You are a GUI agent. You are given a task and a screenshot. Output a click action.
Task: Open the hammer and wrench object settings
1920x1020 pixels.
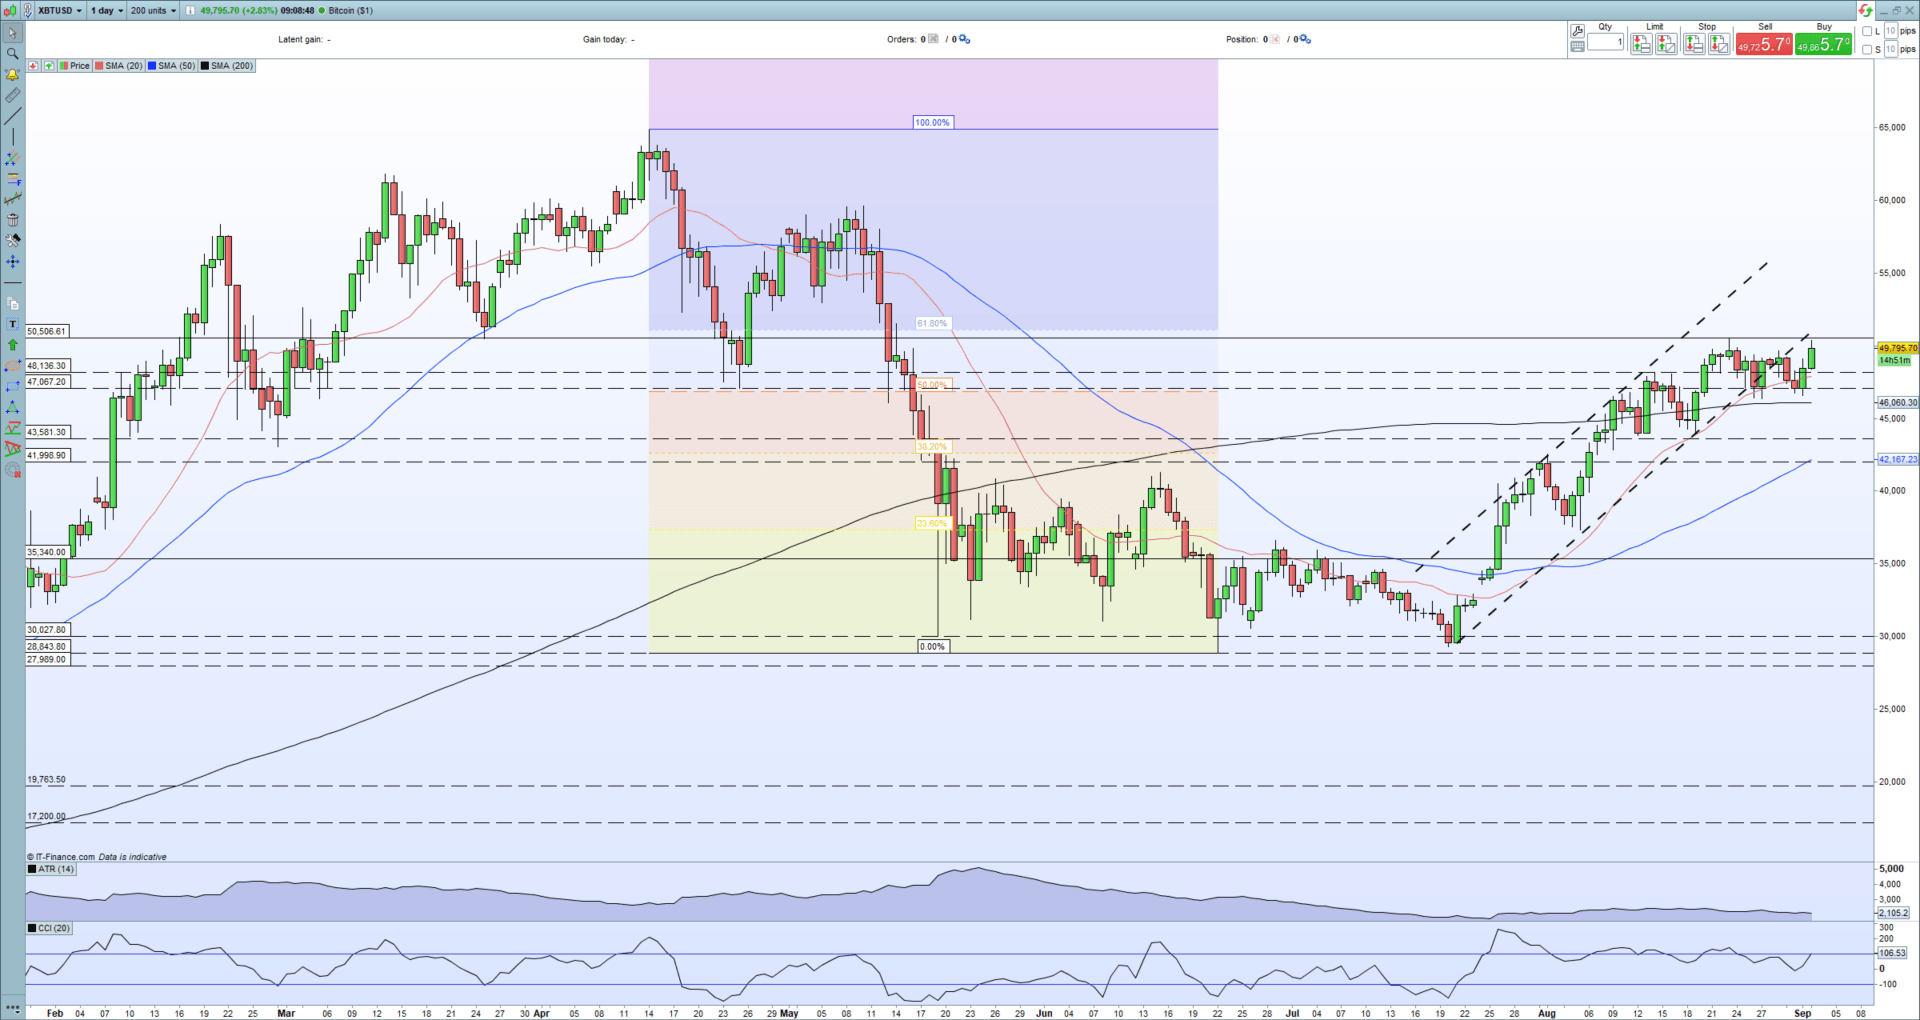coord(12,241)
